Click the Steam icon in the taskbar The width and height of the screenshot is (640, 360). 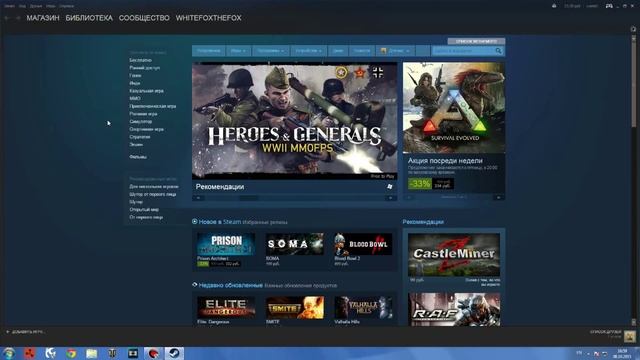(x=174, y=353)
